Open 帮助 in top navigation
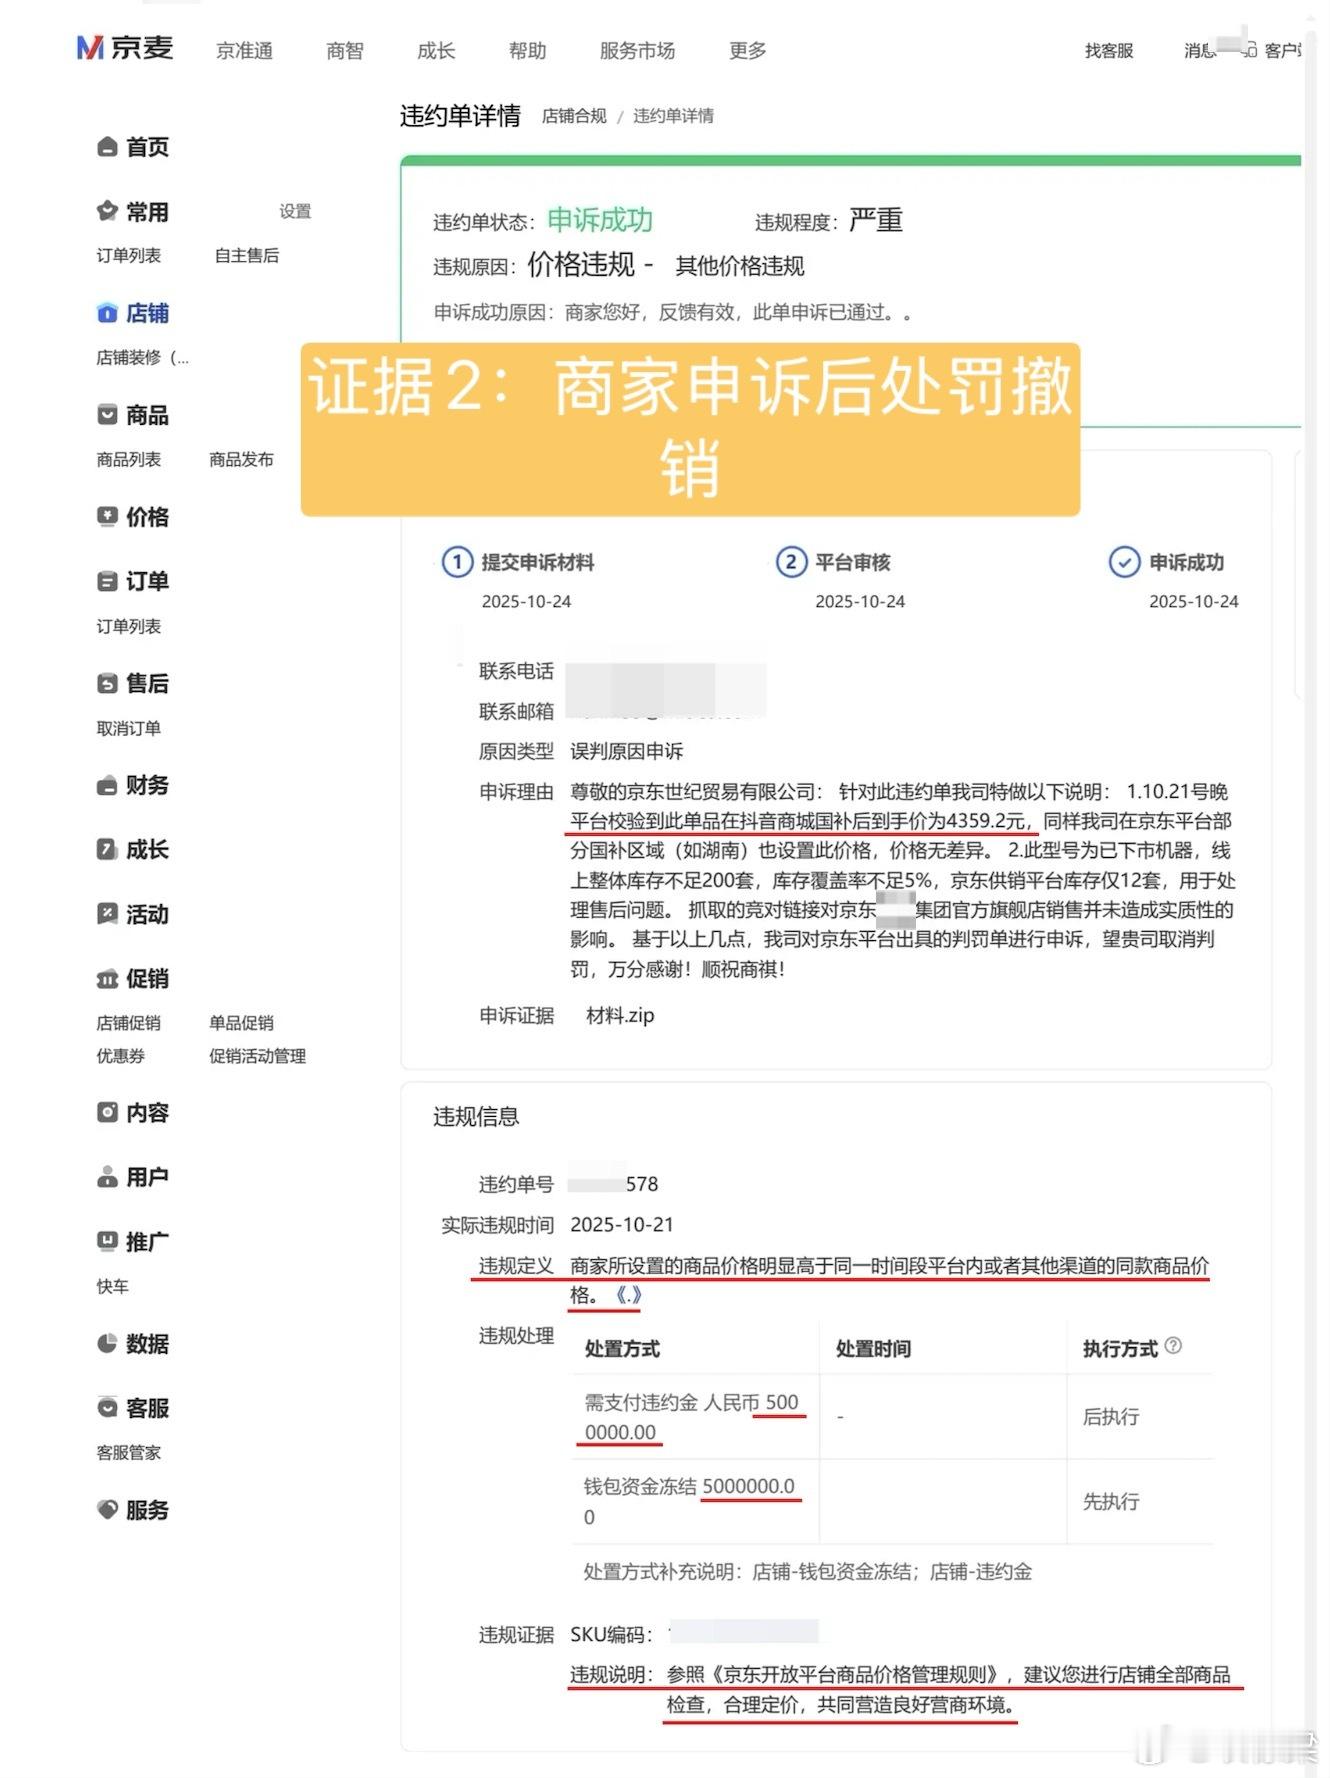Screen dimensions: 1330x1778 pyautogui.click(x=527, y=50)
